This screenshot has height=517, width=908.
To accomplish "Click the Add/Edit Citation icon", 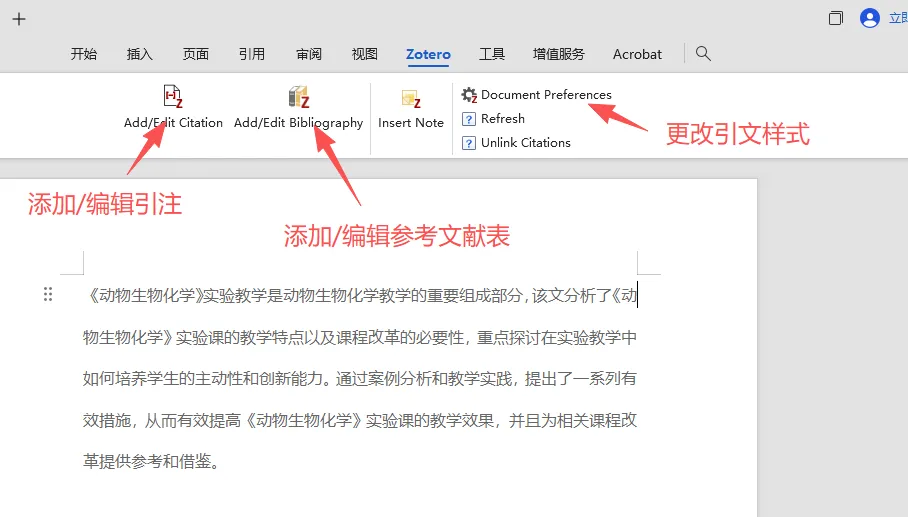I will 173,97.
